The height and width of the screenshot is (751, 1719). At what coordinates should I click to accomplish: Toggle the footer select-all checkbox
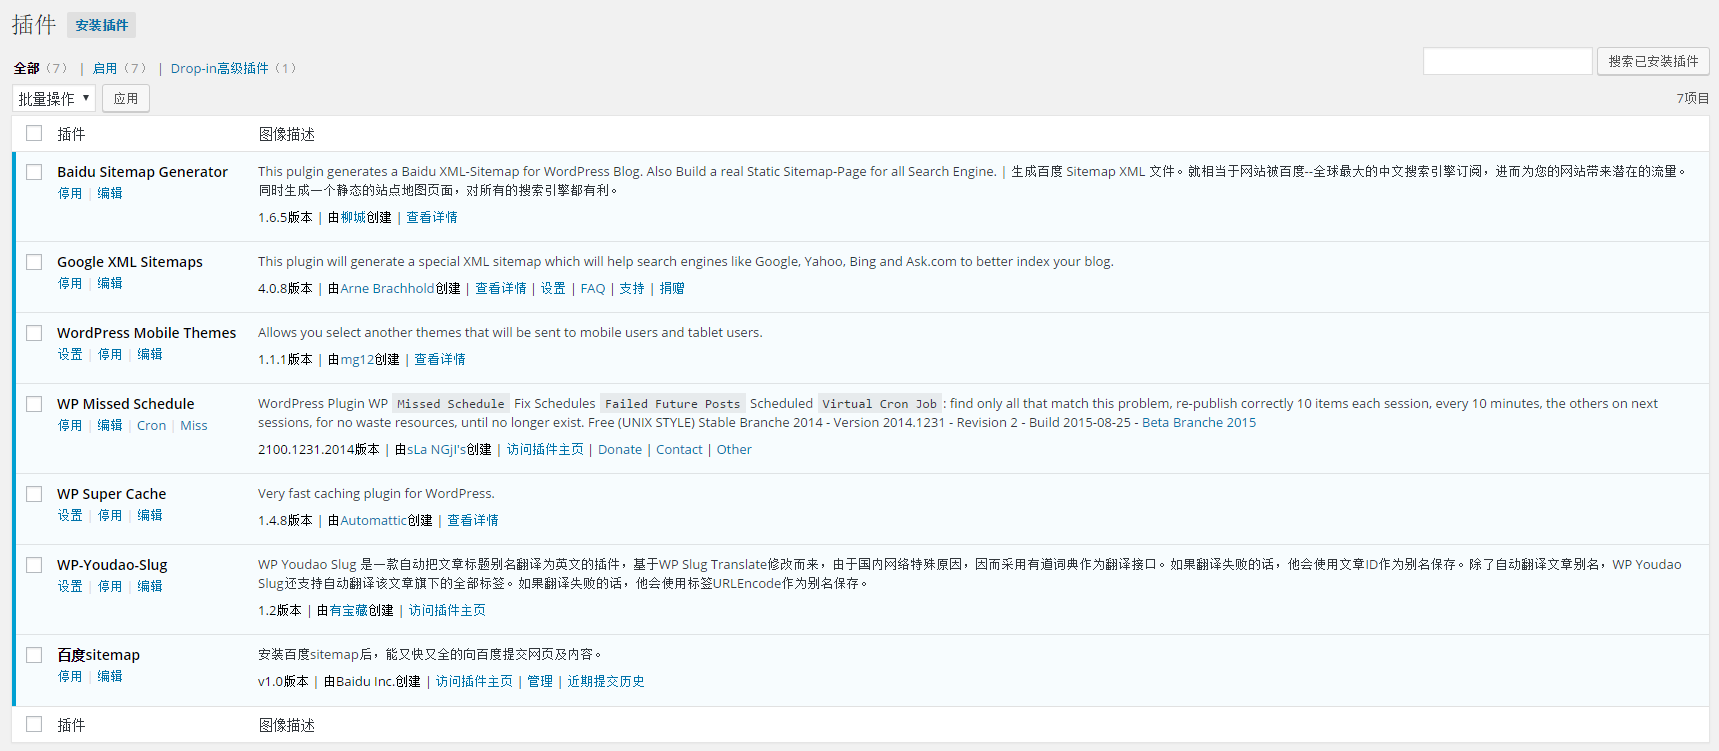pyautogui.click(x=34, y=724)
